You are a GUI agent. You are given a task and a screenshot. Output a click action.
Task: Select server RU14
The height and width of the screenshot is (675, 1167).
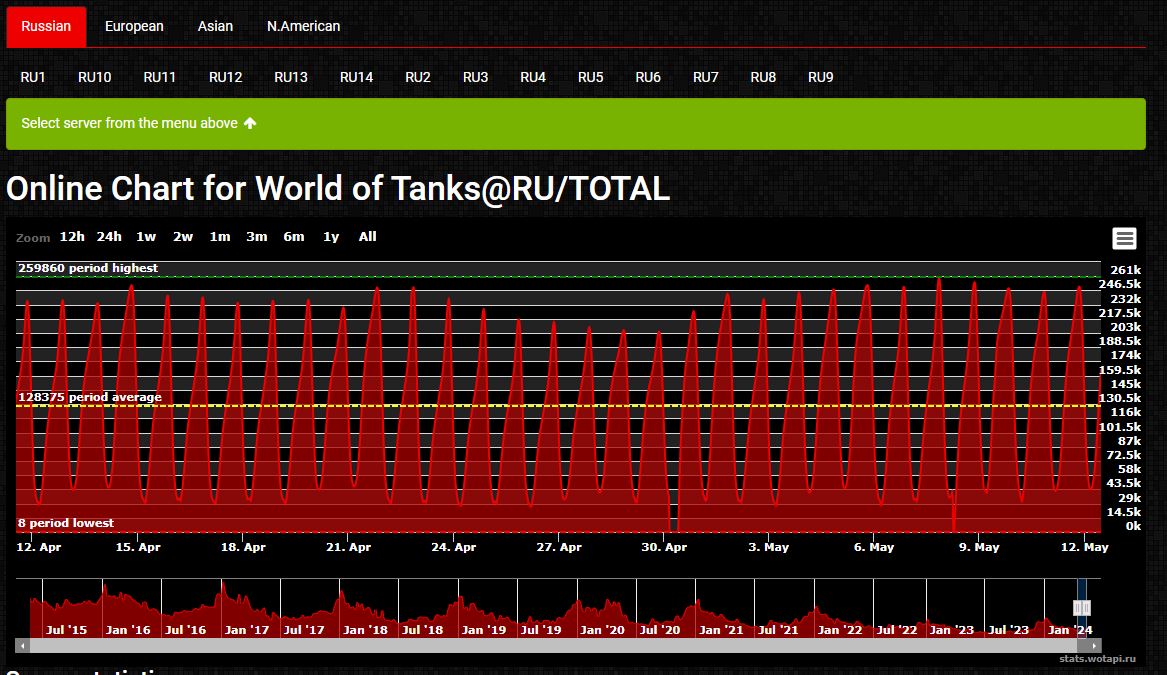(356, 77)
